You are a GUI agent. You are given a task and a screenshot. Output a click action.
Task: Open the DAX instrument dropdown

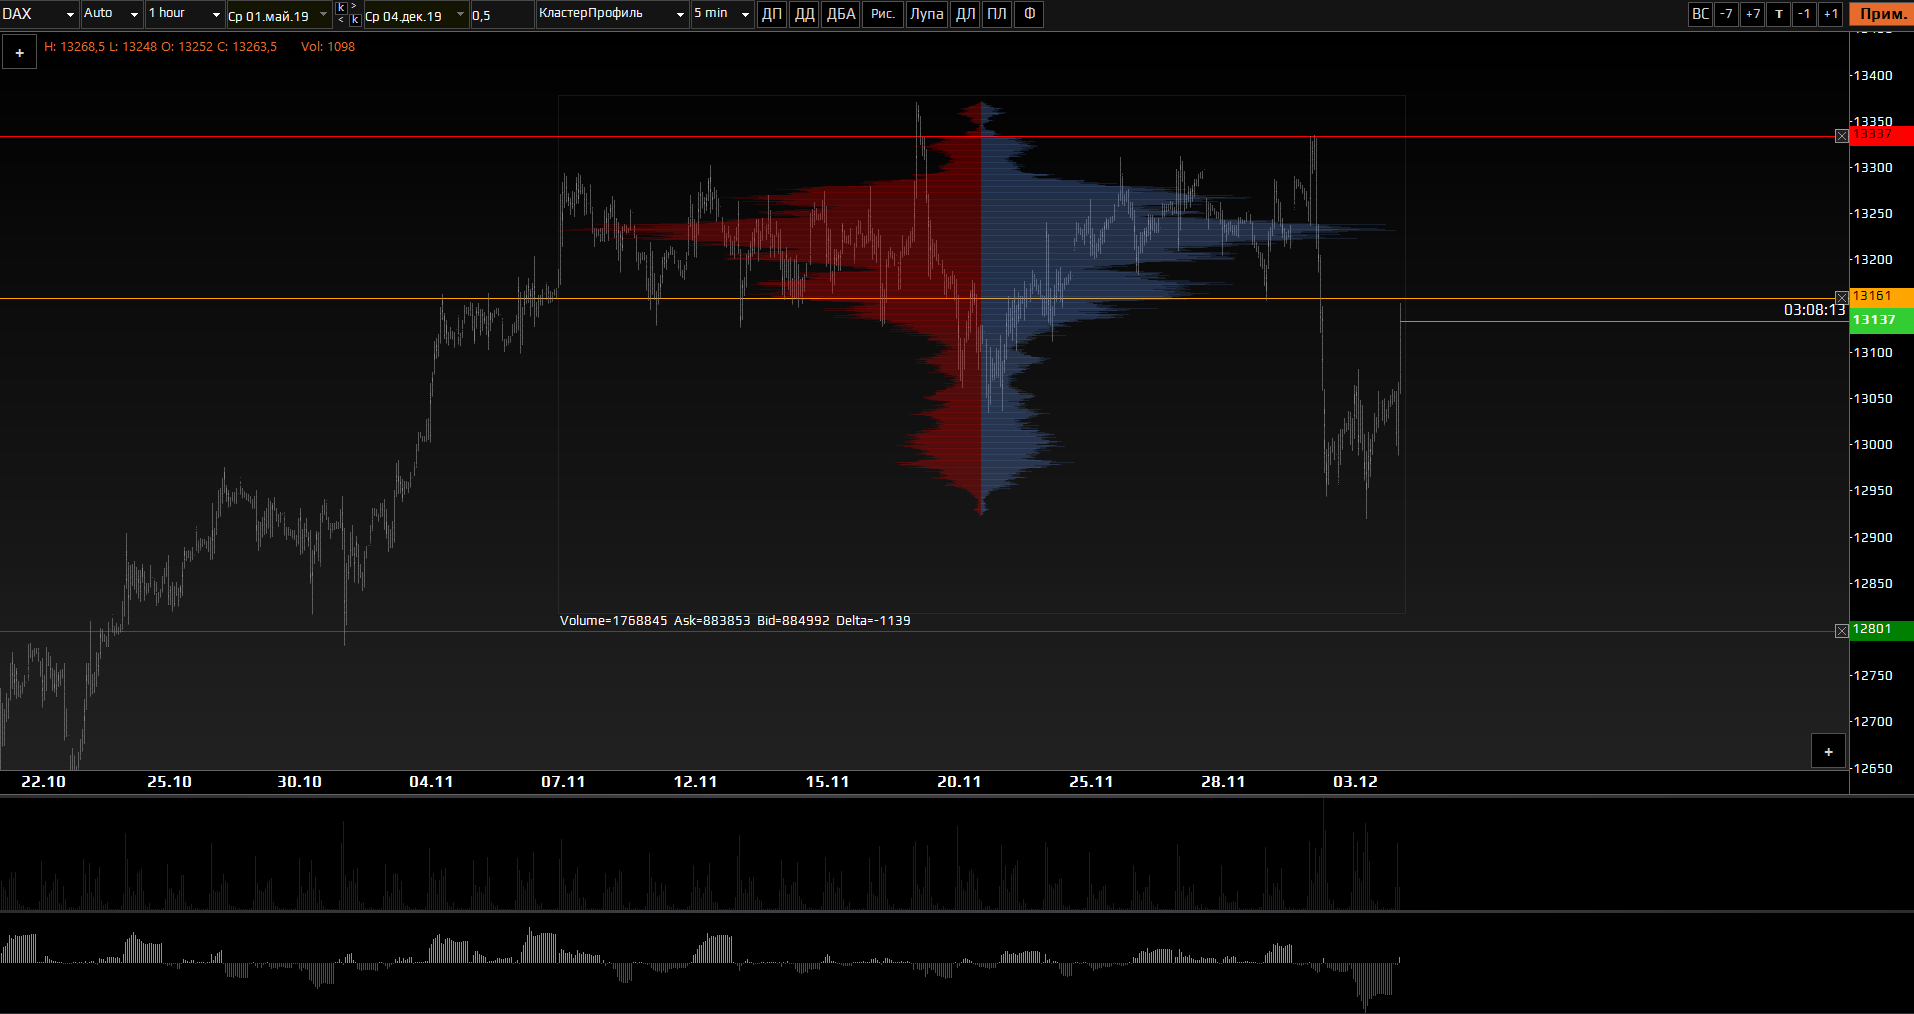tap(40, 14)
